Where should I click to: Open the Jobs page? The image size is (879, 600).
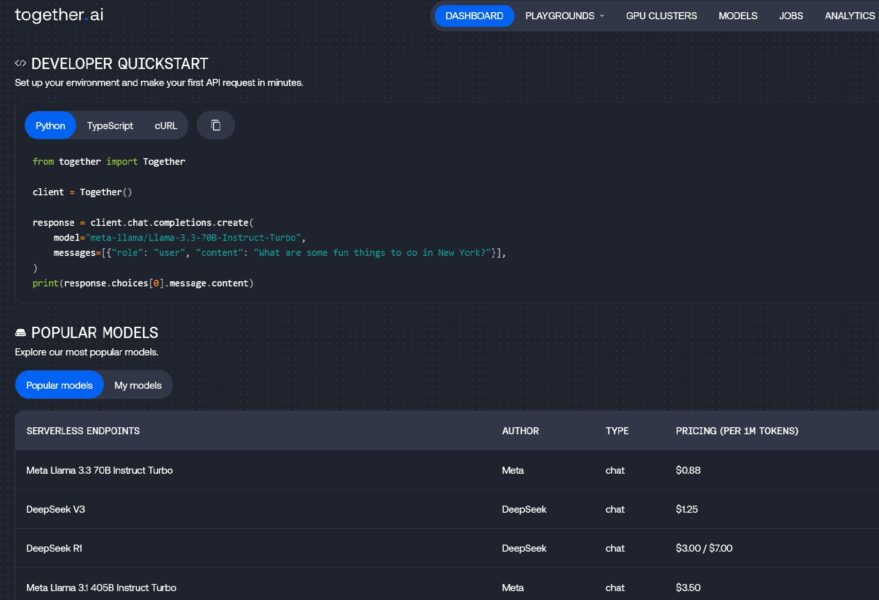(790, 16)
